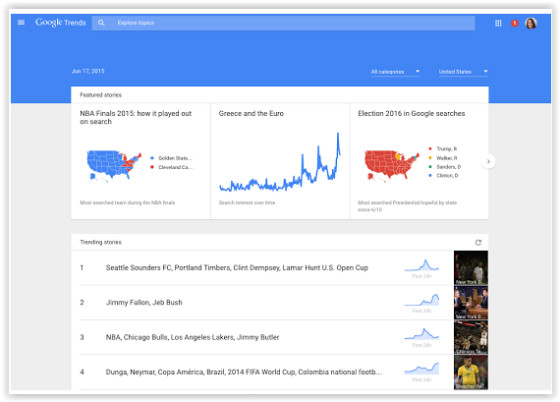Show next featured stories with arrow
The height and width of the screenshot is (402, 560).
coord(488,161)
